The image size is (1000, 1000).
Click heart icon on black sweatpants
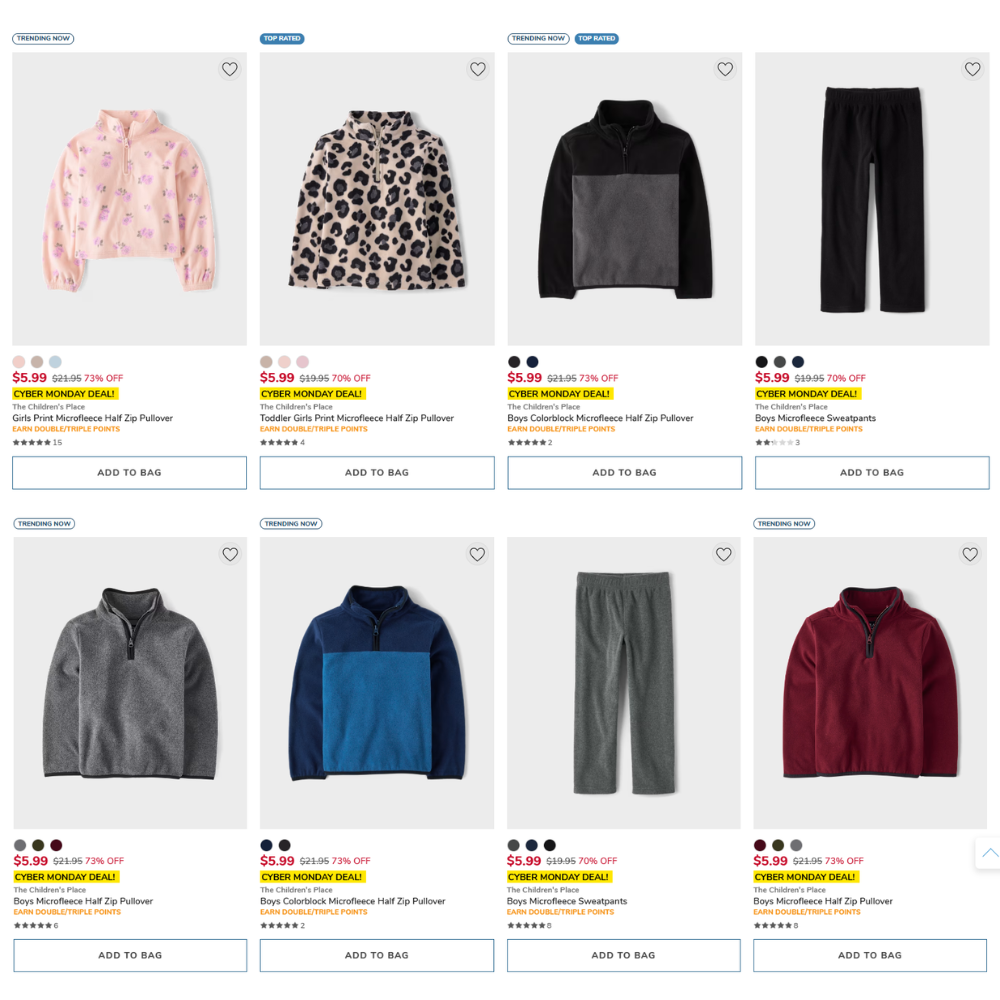[972, 70]
